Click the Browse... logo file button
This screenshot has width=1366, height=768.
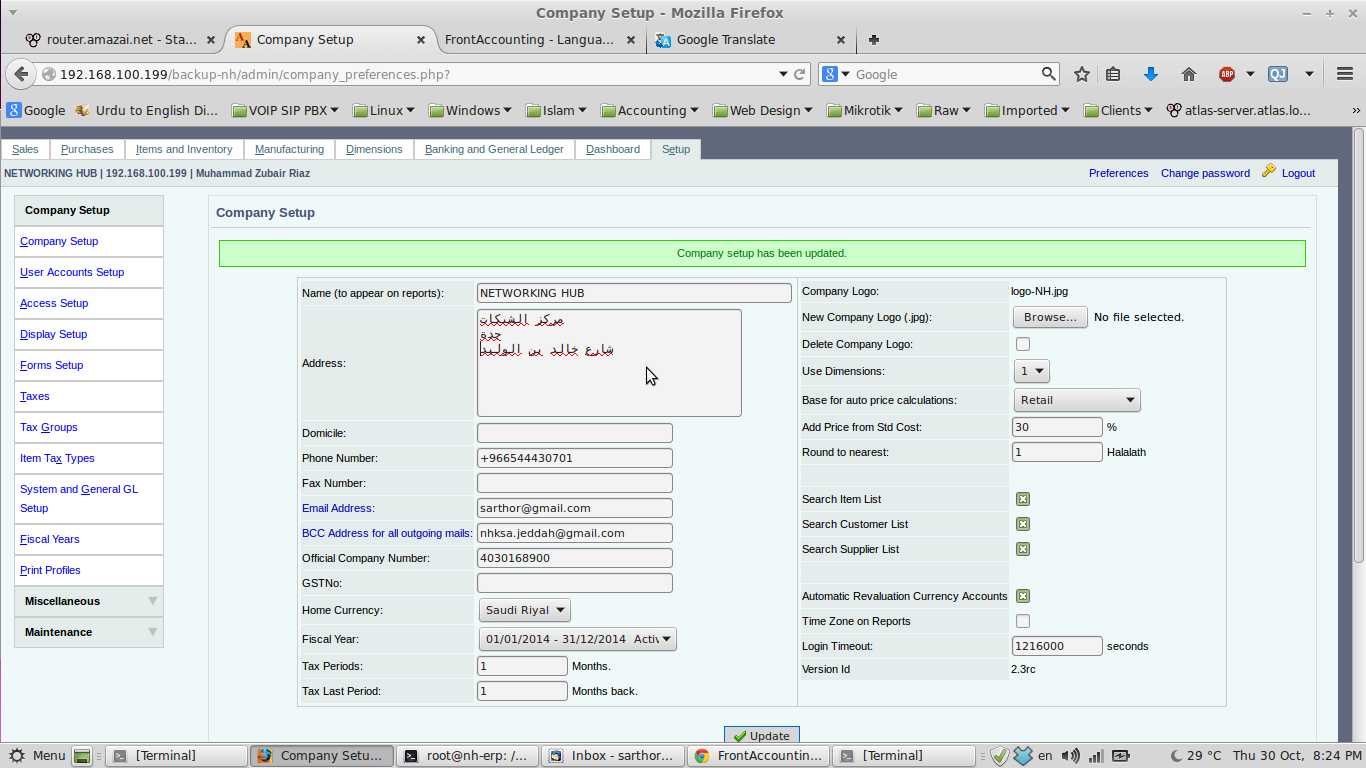click(x=1050, y=317)
